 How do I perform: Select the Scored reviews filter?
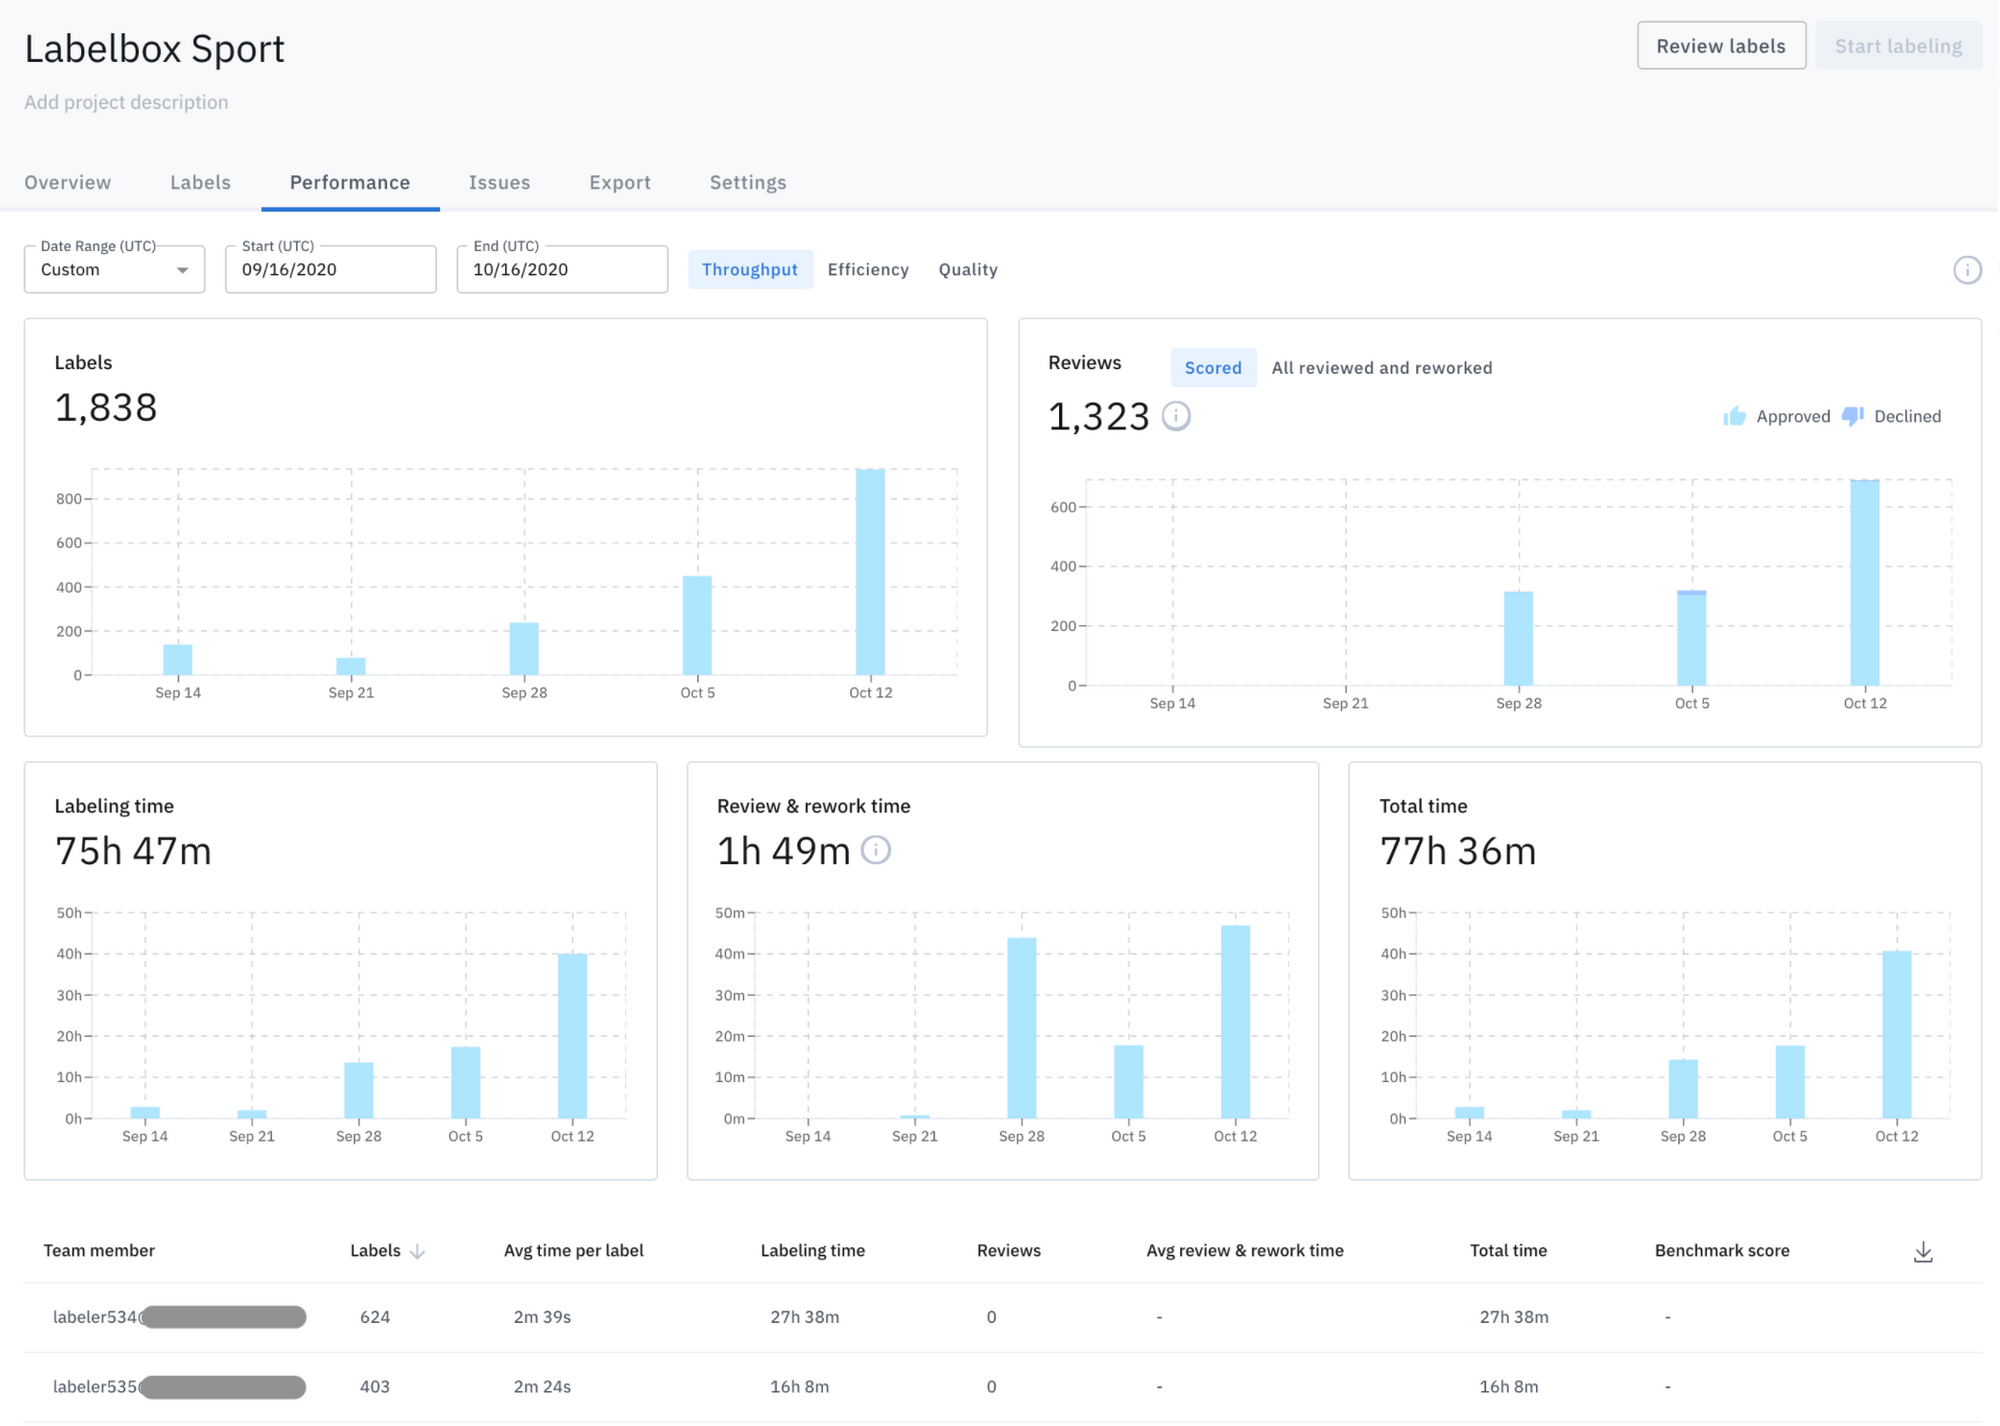pyautogui.click(x=1213, y=368)
